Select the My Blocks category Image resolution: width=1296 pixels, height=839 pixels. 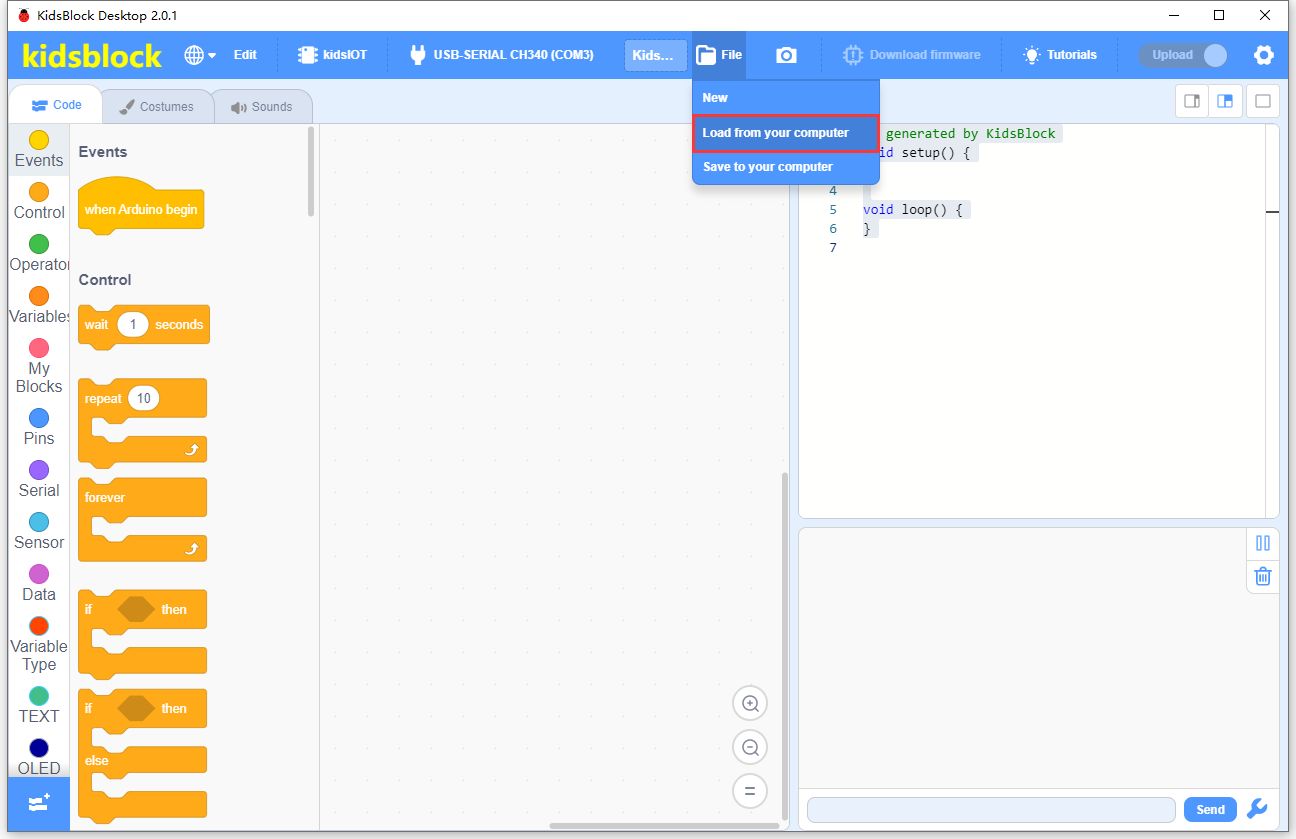click(x=39, y=366)
